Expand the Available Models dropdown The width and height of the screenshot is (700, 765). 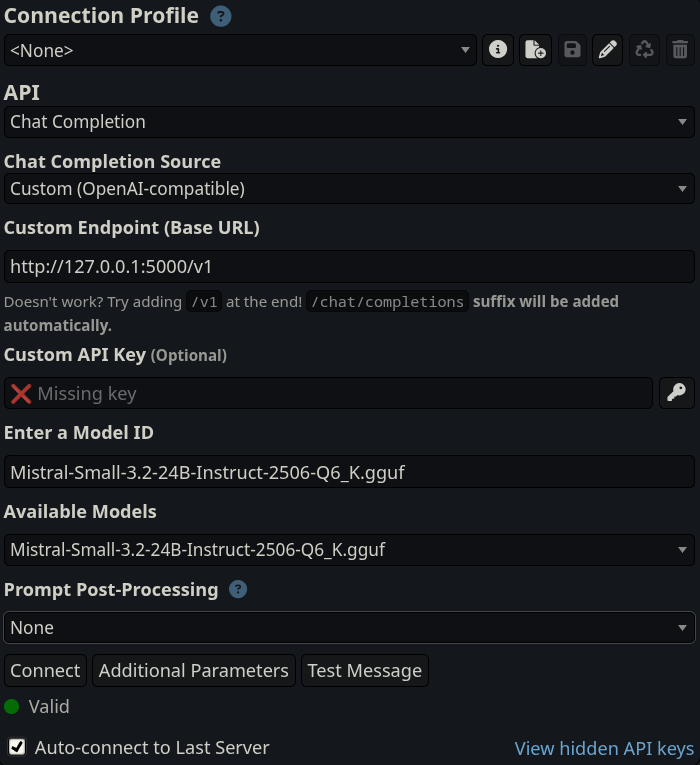coord(349,550)
